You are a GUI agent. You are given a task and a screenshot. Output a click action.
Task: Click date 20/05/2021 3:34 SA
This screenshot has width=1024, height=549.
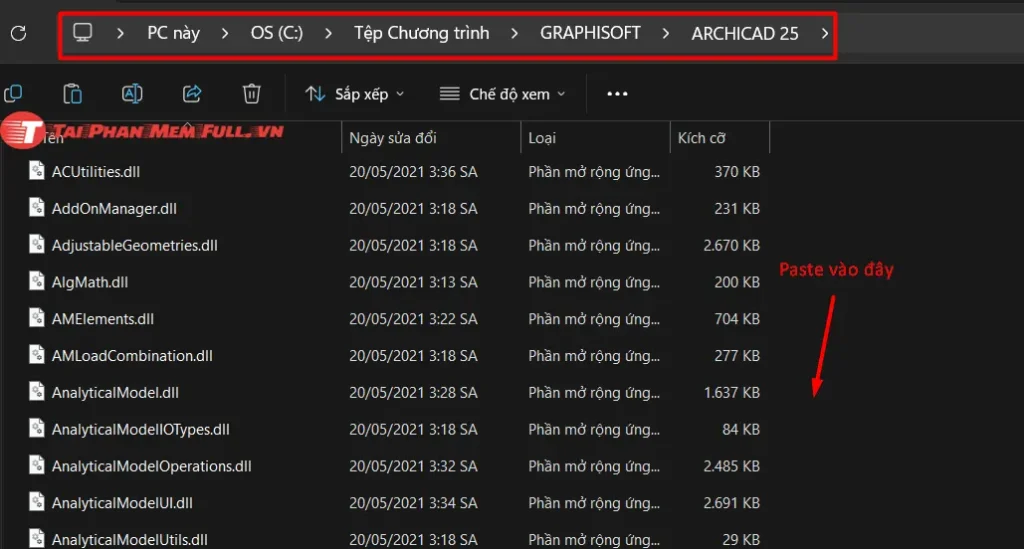[x=413, y=503]
